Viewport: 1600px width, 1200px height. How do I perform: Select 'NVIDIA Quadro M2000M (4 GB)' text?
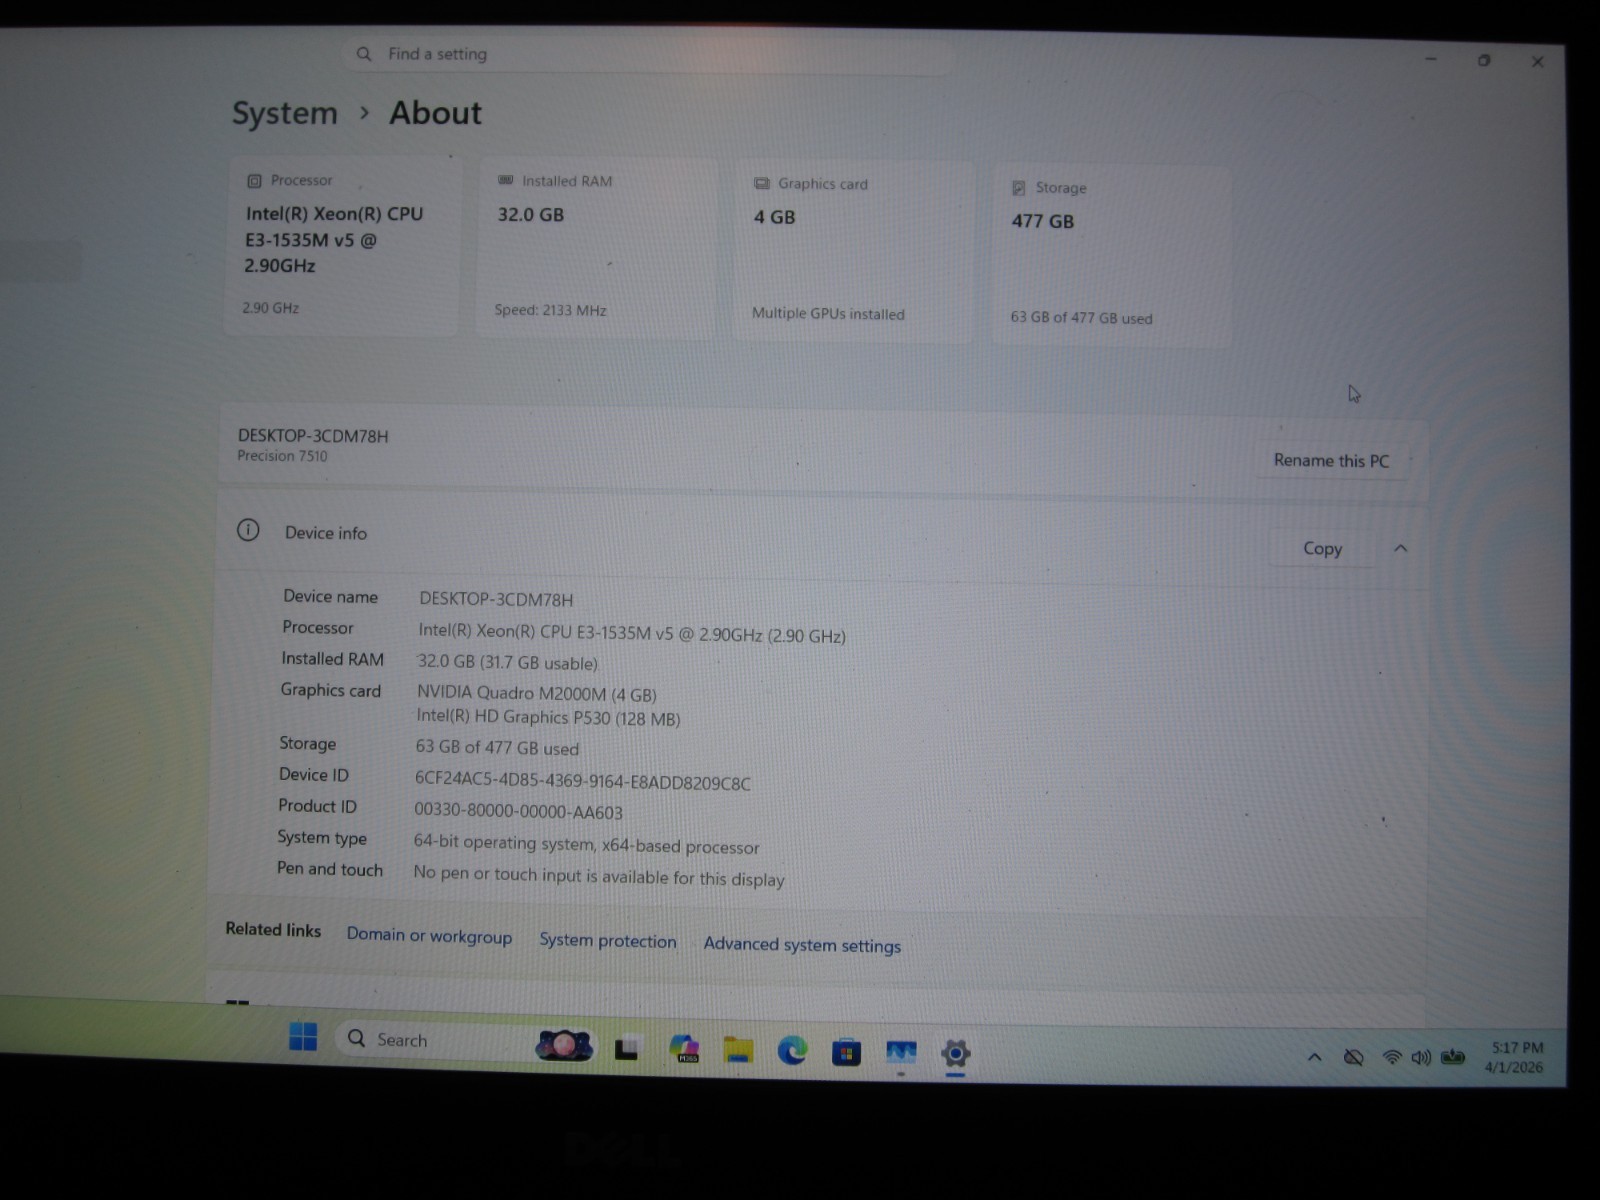click(x=536, y=693)
